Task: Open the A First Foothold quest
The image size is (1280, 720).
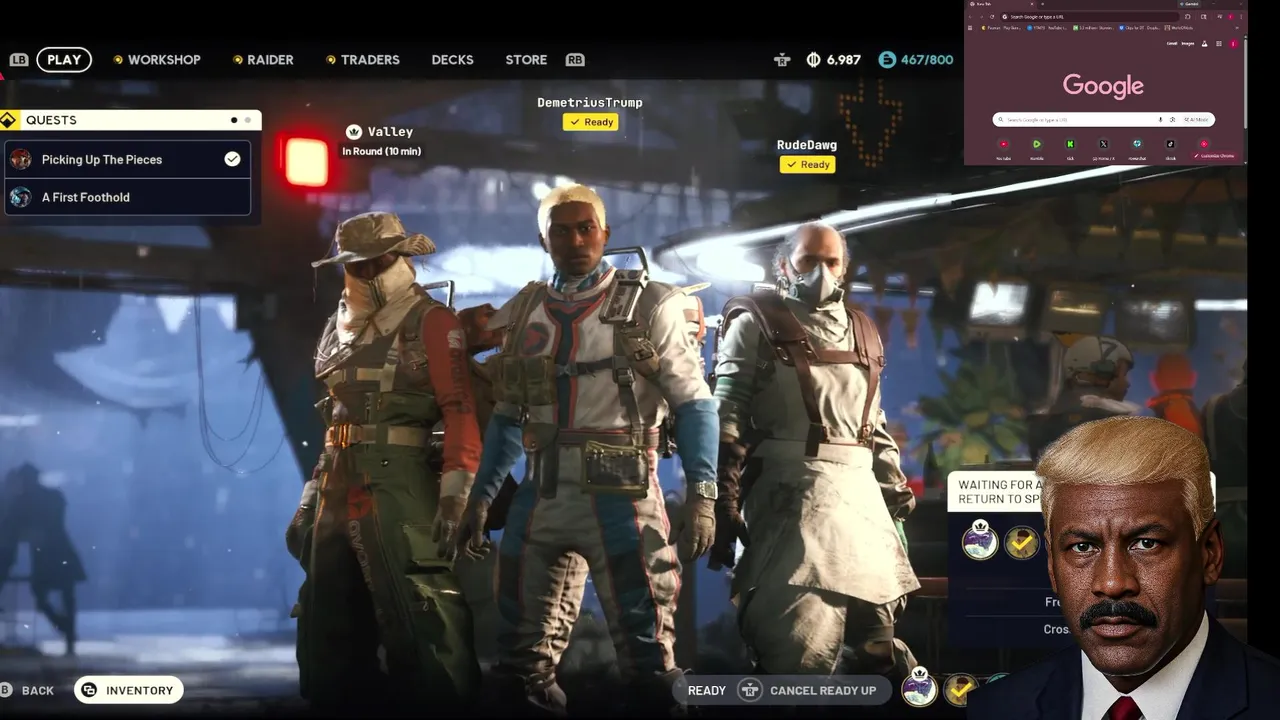Action: [x=128, y=197]
